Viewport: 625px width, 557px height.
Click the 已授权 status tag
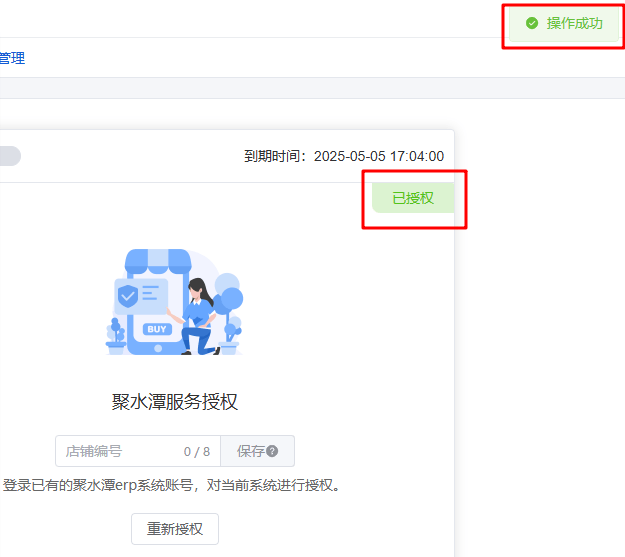point(413,198)
